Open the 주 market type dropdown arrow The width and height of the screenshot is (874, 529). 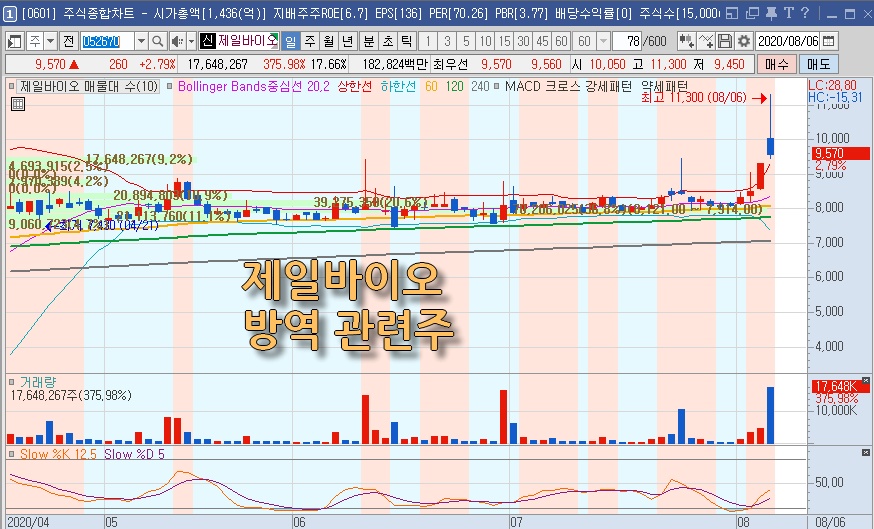50,41
